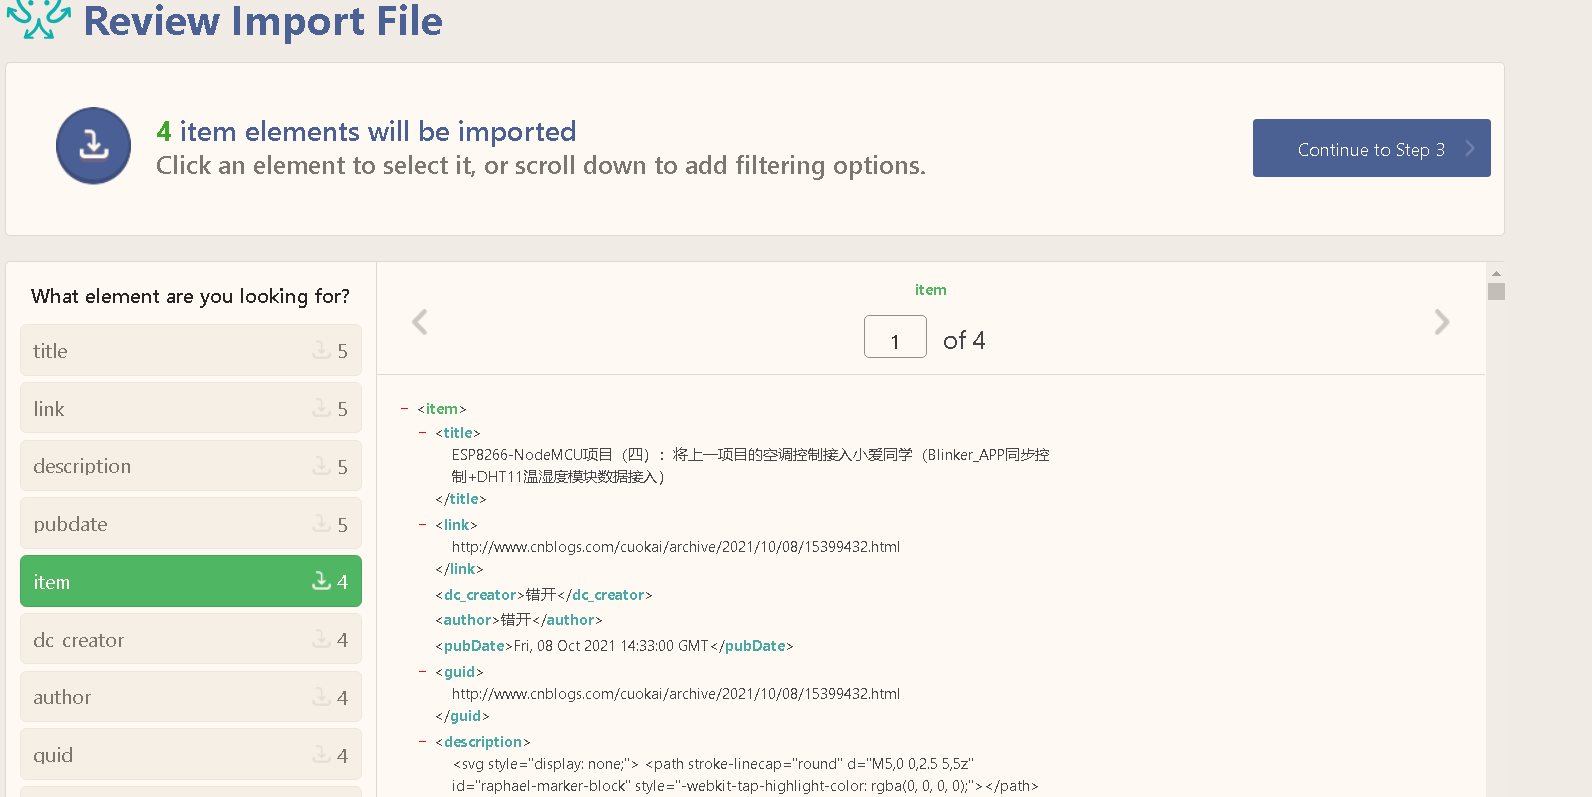Click '4 item elements will be imported' text
This screenshot has width=1592, height=797.
[366, 131]
